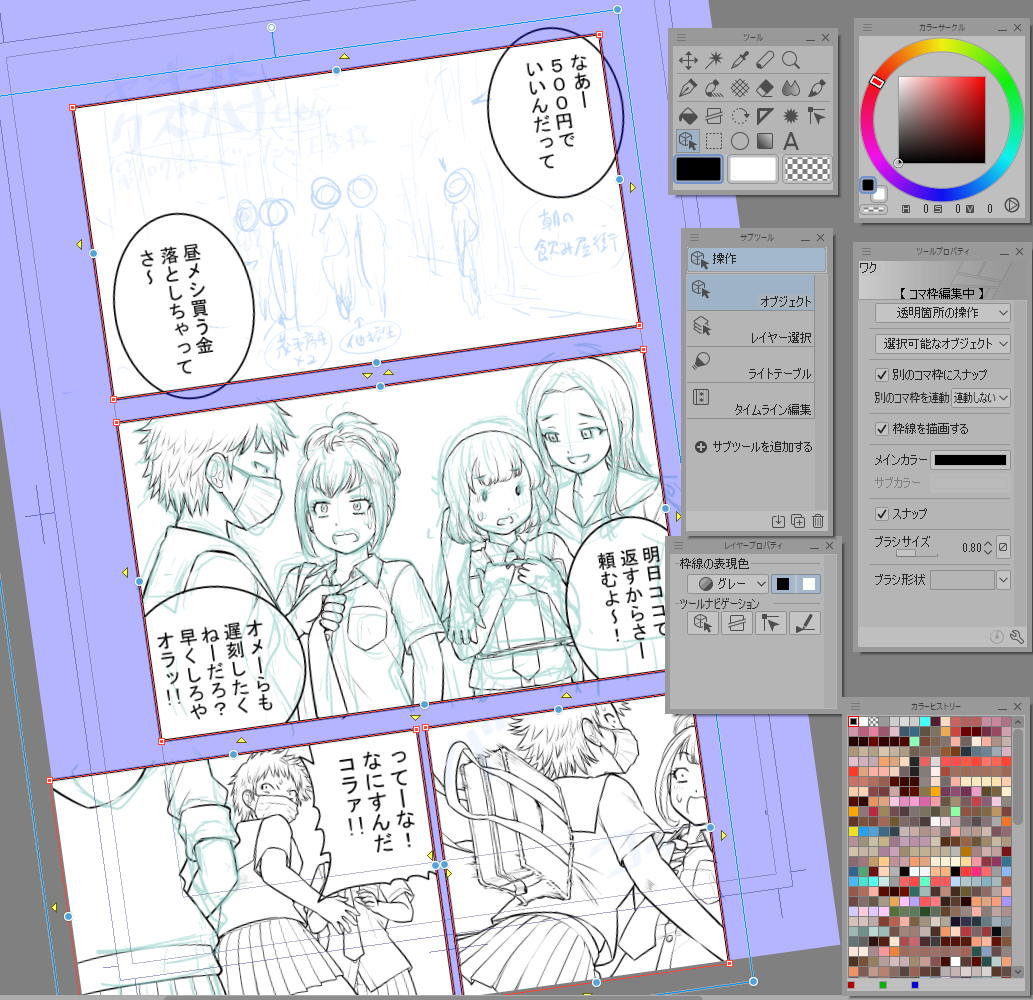Select the Rectangle Selection marquee tool

pos(713,141)
